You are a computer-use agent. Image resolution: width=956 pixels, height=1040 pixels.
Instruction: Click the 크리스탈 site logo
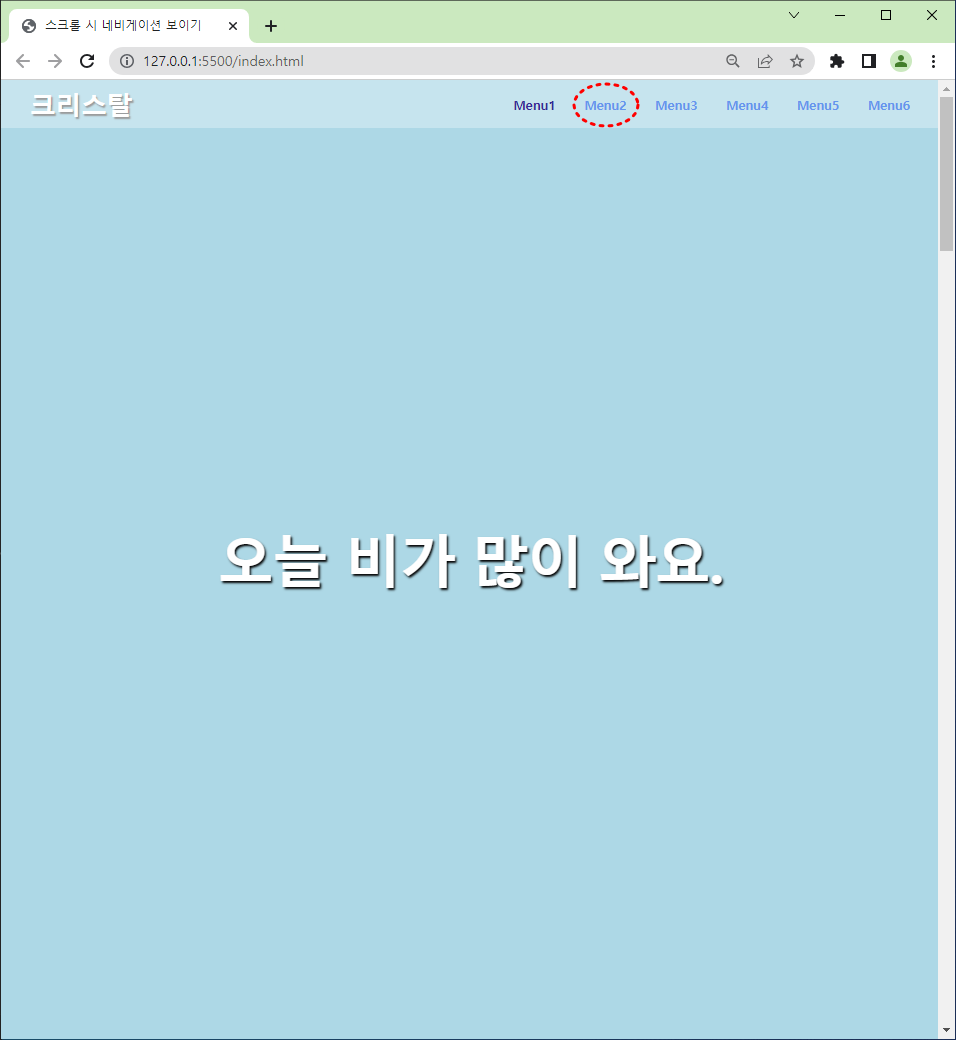tap(82, 105)
